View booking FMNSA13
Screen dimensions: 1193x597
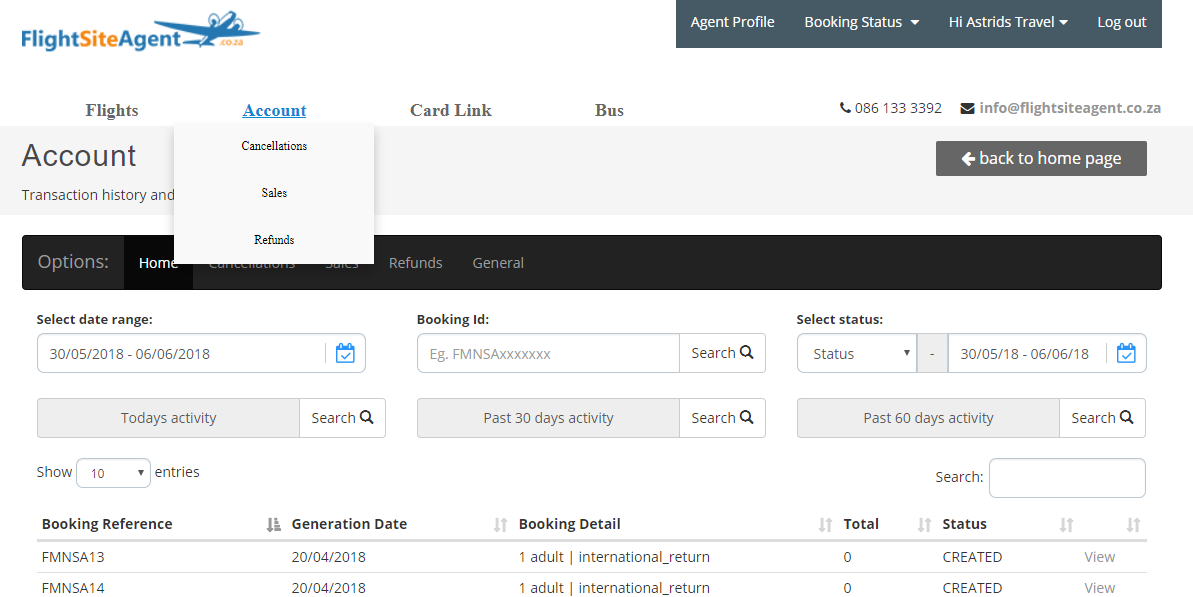[1099, 557]
